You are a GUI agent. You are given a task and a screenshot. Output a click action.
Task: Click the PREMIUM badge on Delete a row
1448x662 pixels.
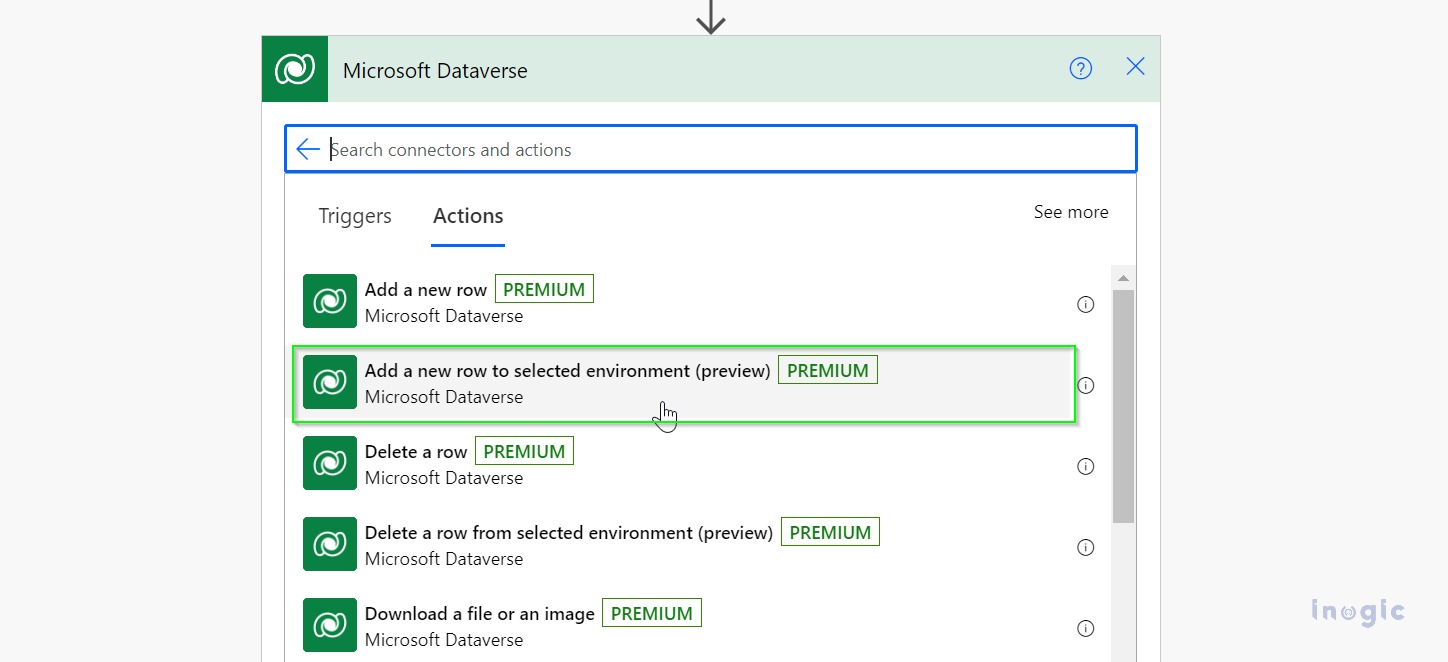(524, 451)
